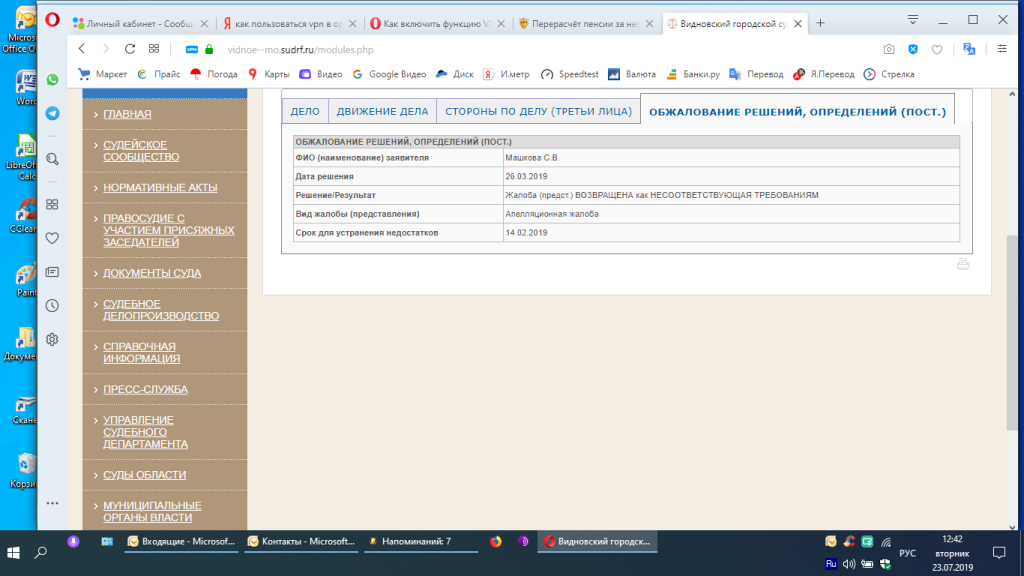Open Firefox from the Windows taskbar
Image resolution: width=1024 pixels, height=576 pixels.
click(495, 541)
